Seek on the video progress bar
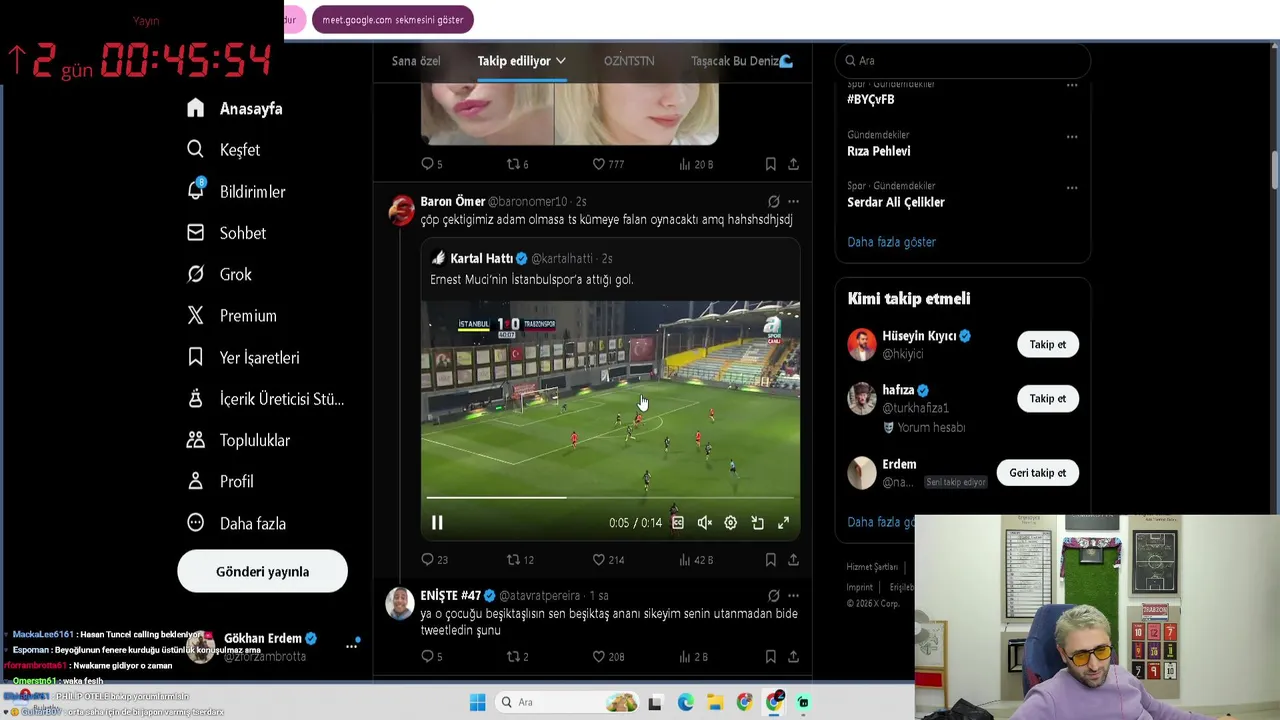Image resolution: width=1280 pixels, height=720 pixels. pos(610,497)
